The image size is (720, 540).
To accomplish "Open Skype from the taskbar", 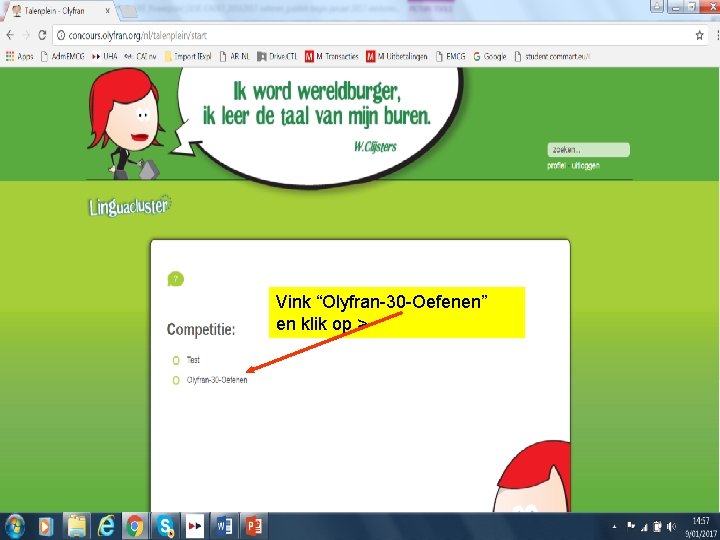I will coord(165,526).
